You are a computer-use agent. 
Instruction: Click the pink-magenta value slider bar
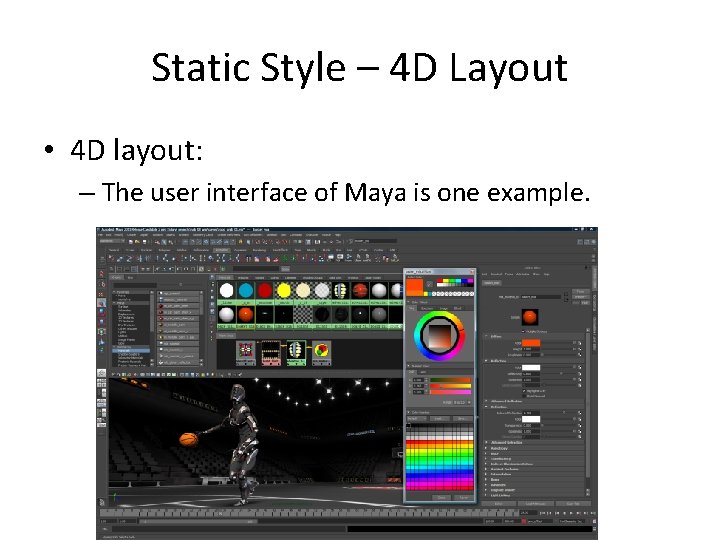click(450, 392)
